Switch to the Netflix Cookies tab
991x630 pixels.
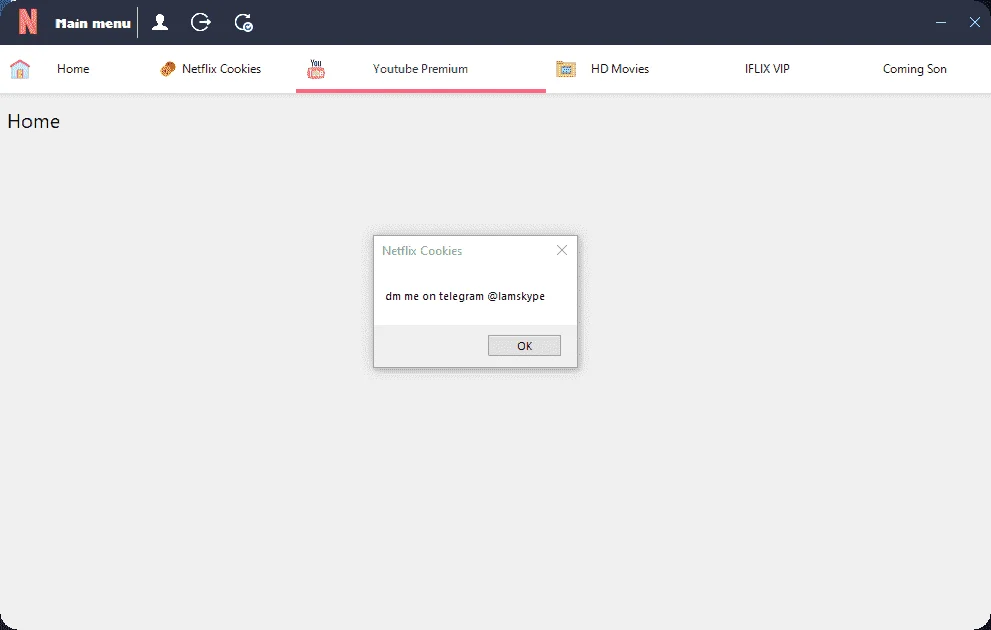tap(221, 69)
